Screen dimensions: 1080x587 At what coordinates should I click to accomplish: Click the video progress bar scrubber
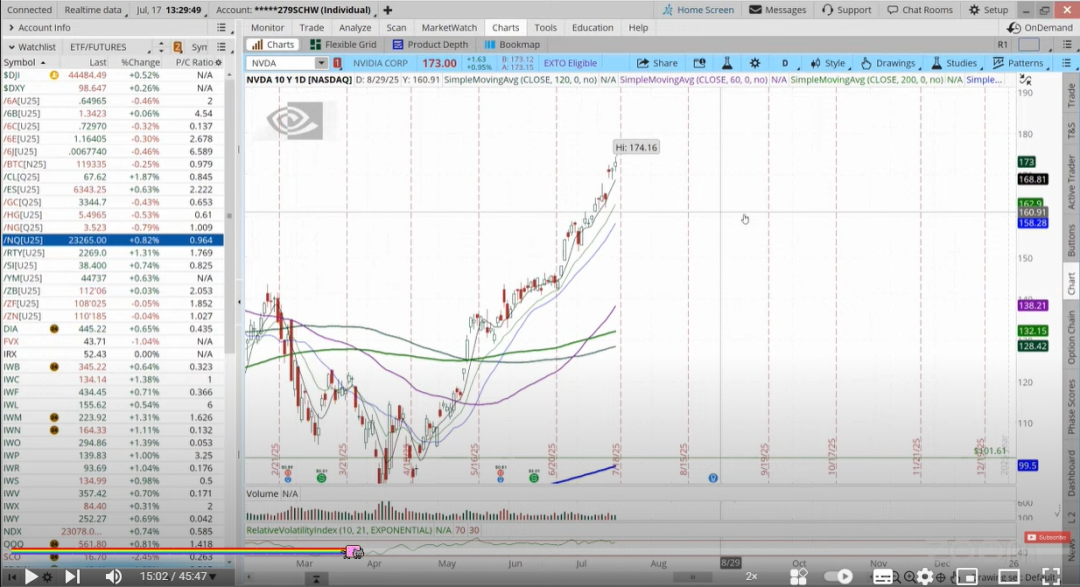(353, 552)
